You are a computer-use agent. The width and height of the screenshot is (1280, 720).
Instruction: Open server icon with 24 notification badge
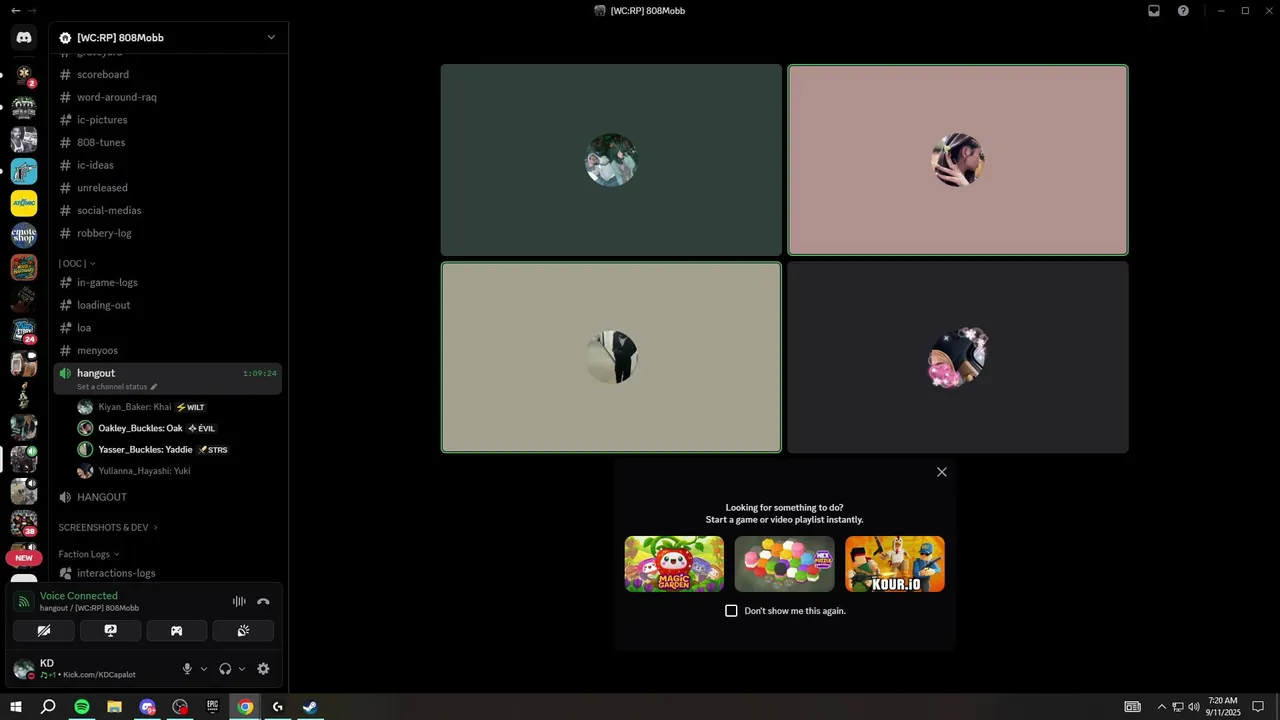point(24,331)
